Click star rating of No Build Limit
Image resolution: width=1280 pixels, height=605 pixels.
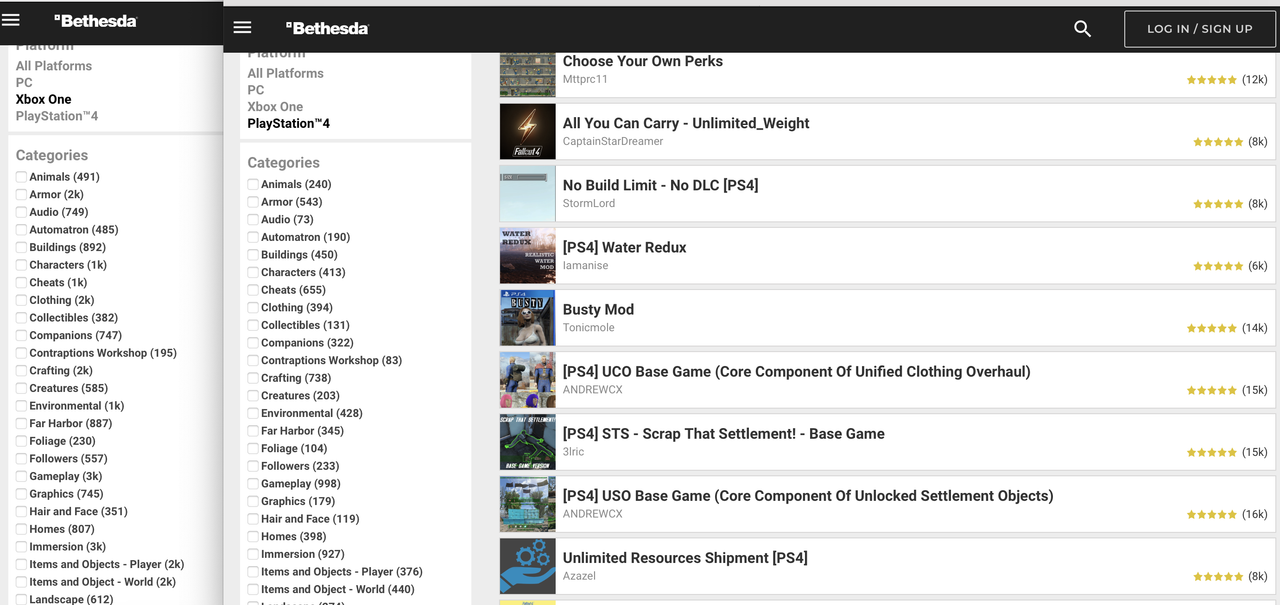coord(1218,204)
